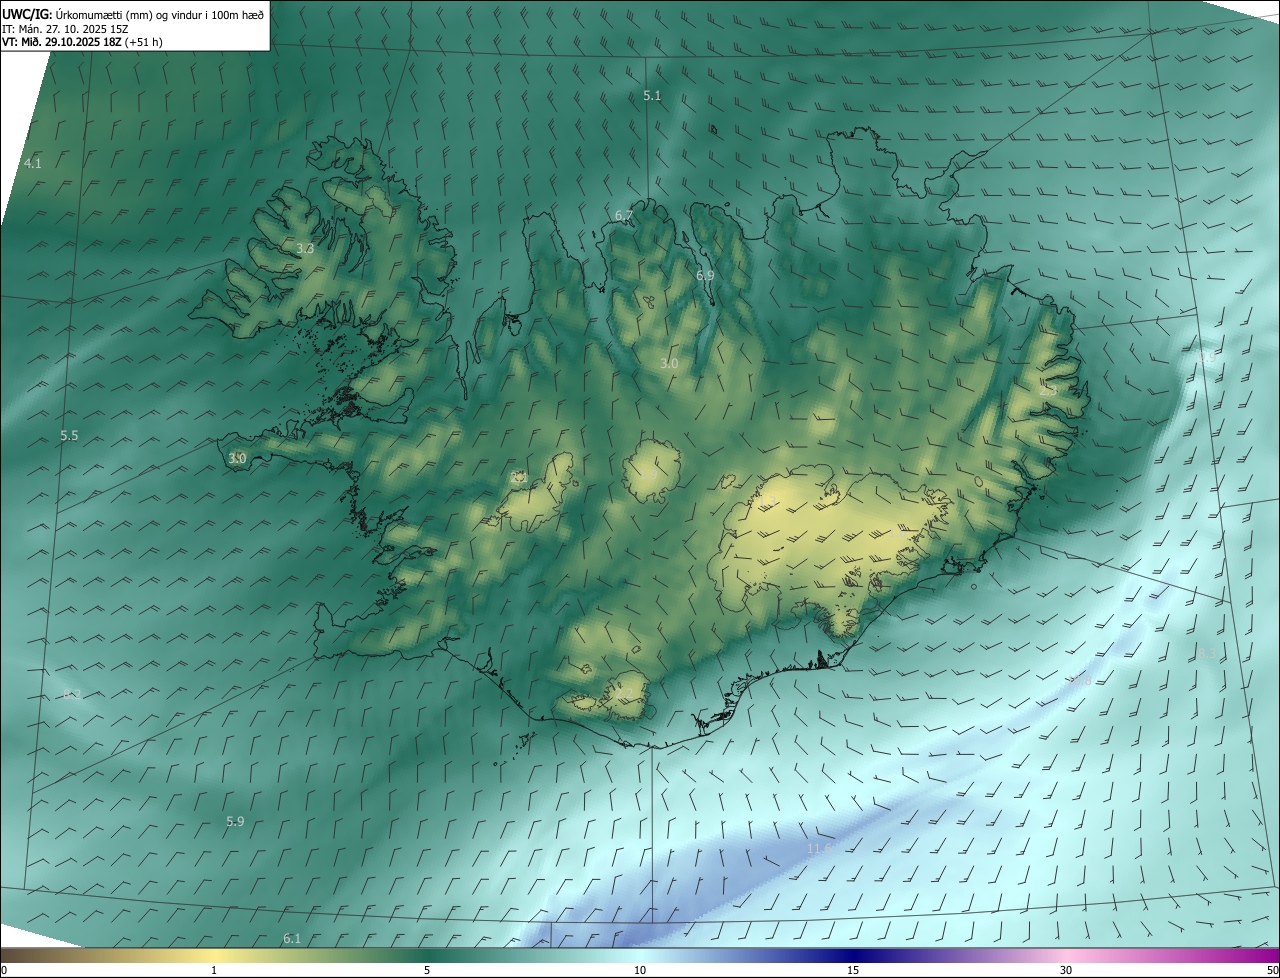Screen dimensions: 1280x978
Task: Click the 6.9 value label on the map
Action: 705,275
